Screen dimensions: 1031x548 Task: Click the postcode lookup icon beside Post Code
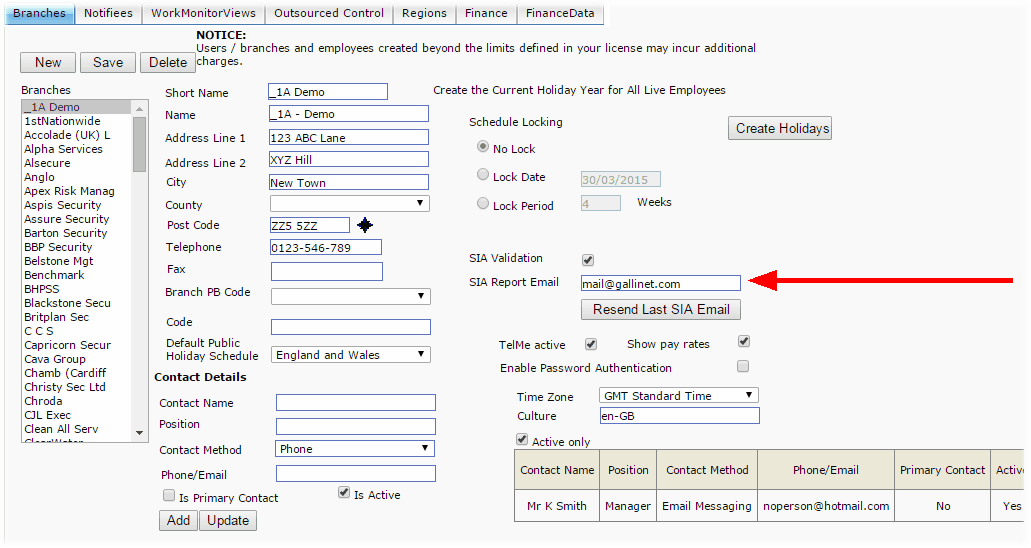tap(365, 225)
